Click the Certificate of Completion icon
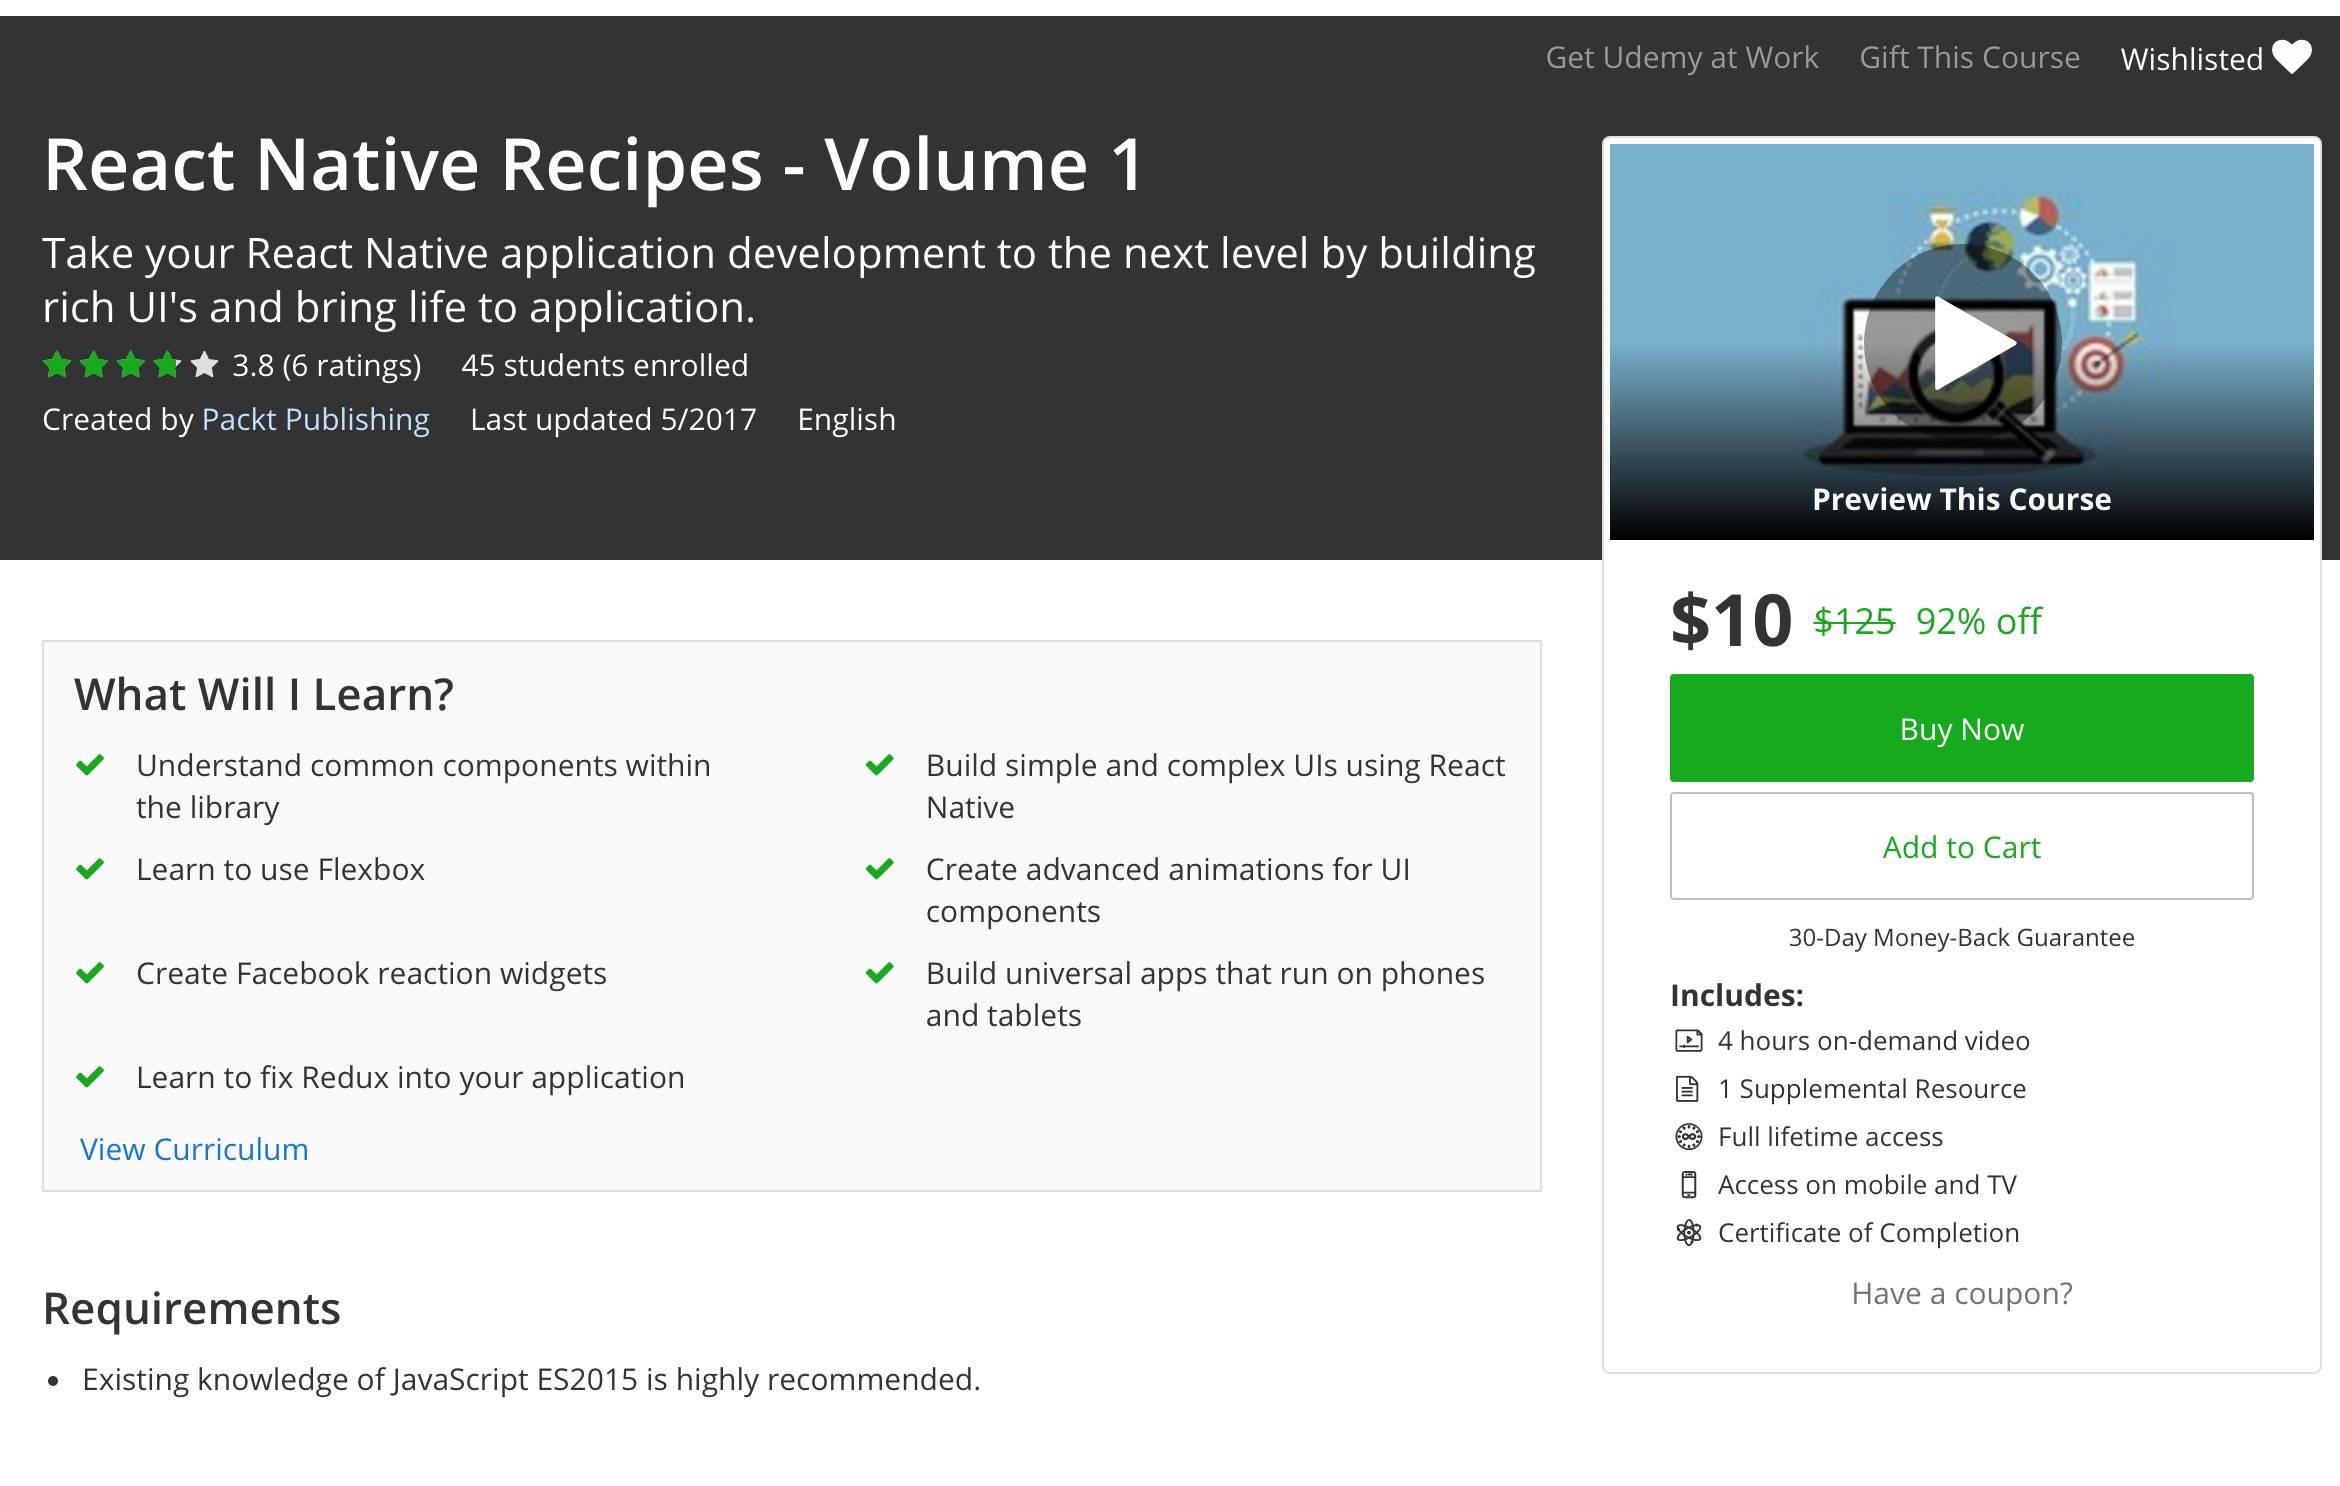Screen dimensions: 2340x1486 (1688, 1233)
